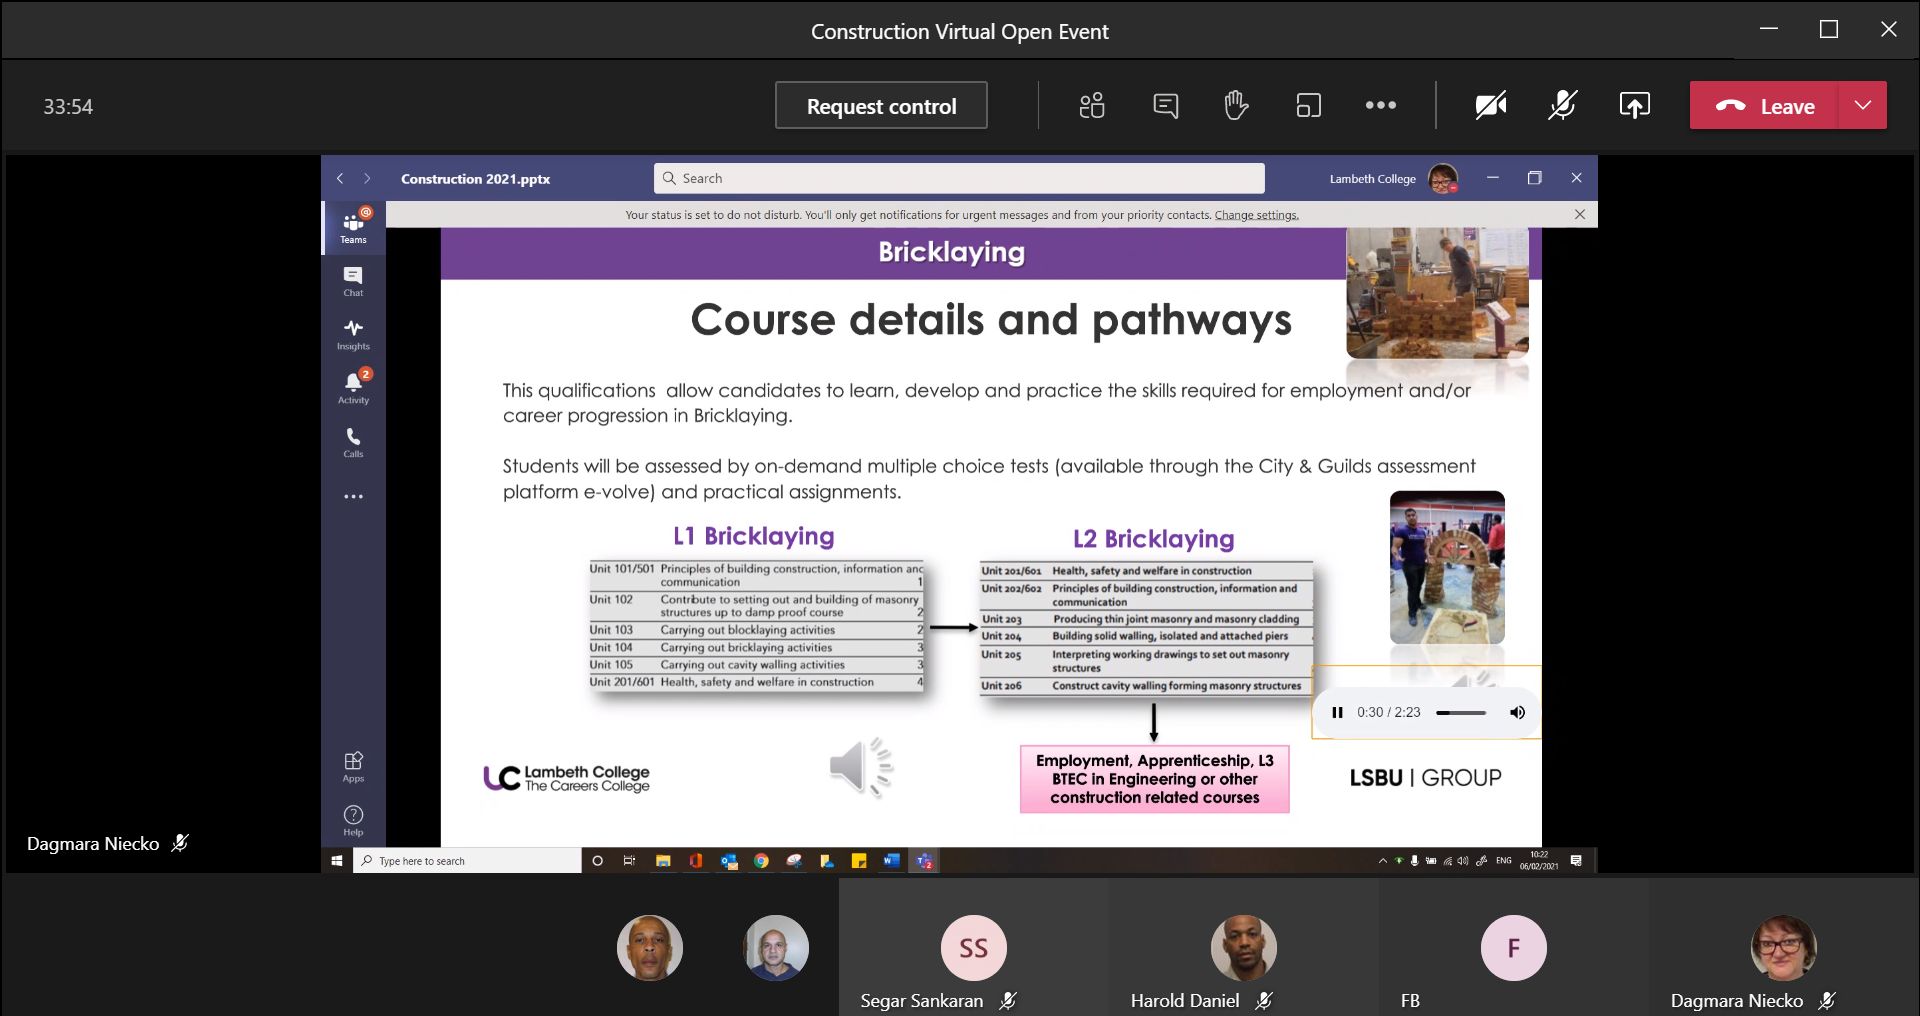Raise your hand in the meeting

(1236, 105)
